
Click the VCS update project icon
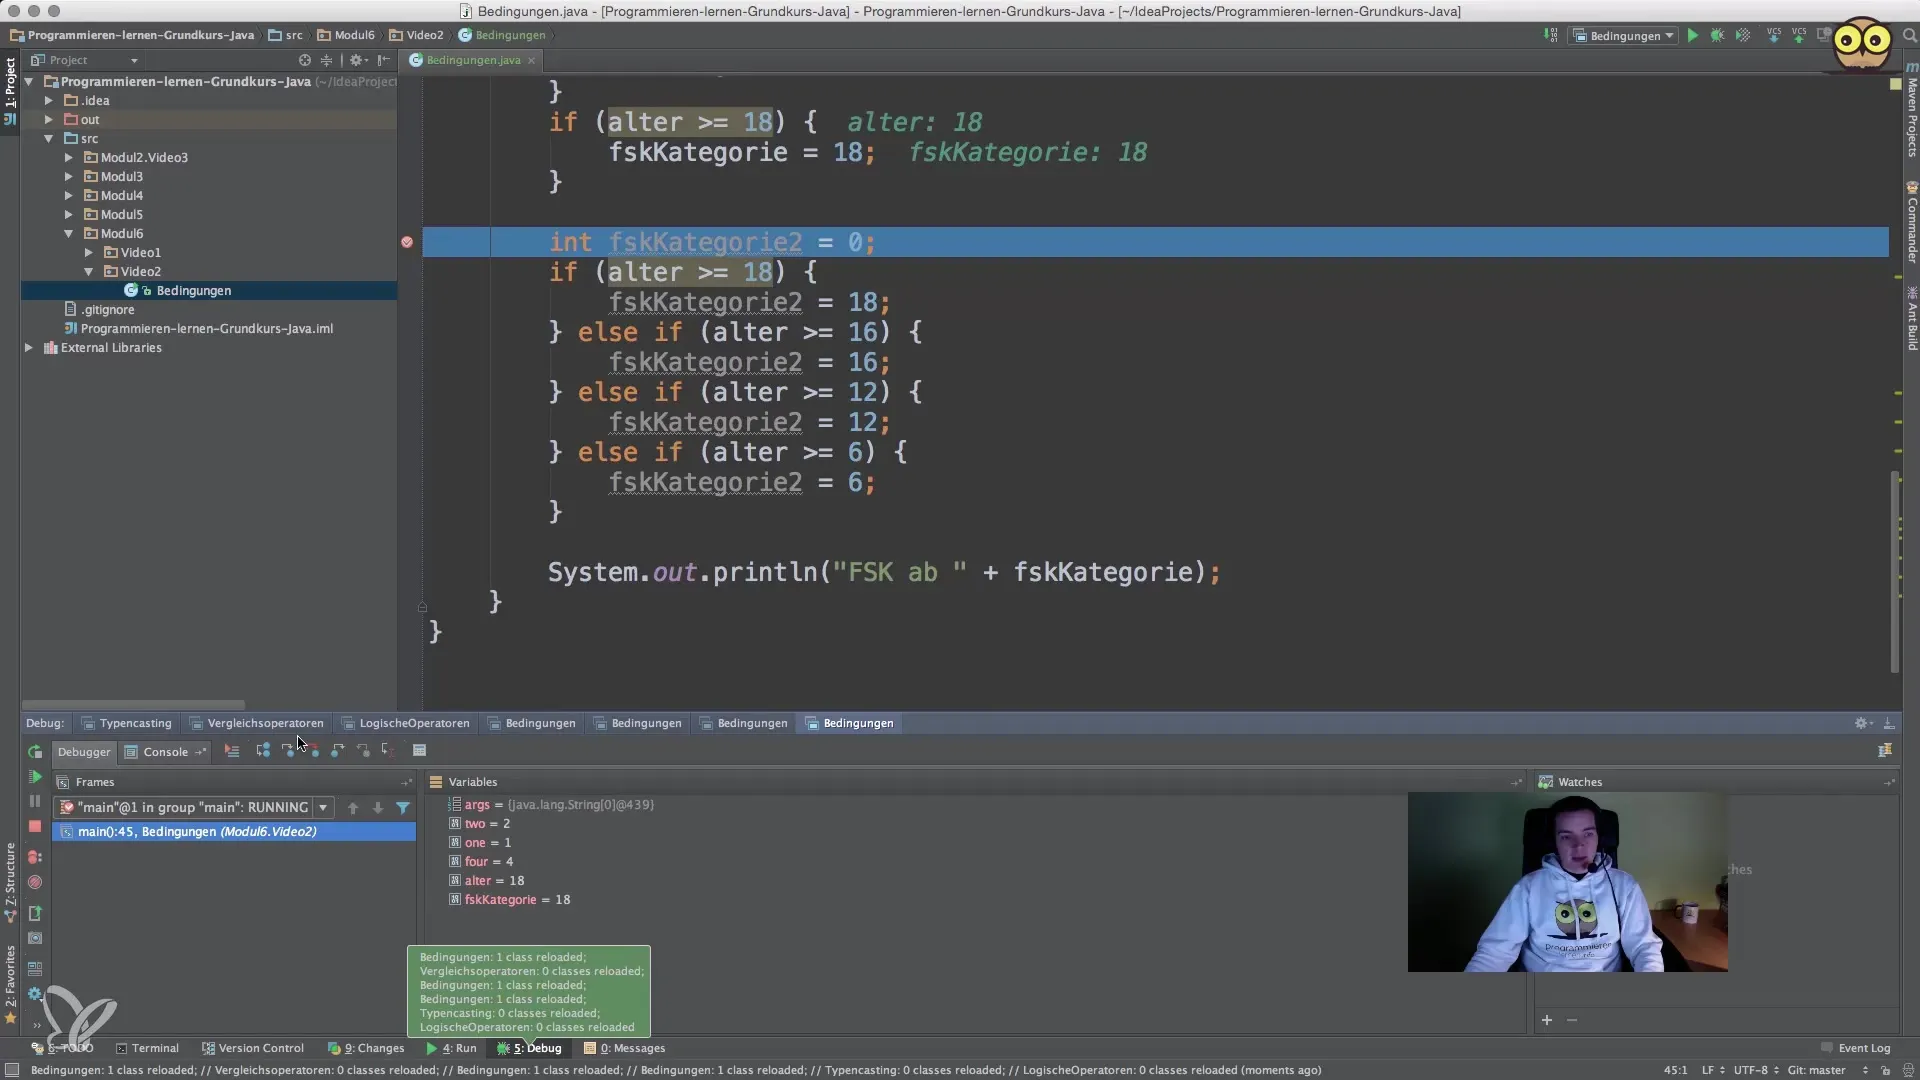tap(1773, 35)
